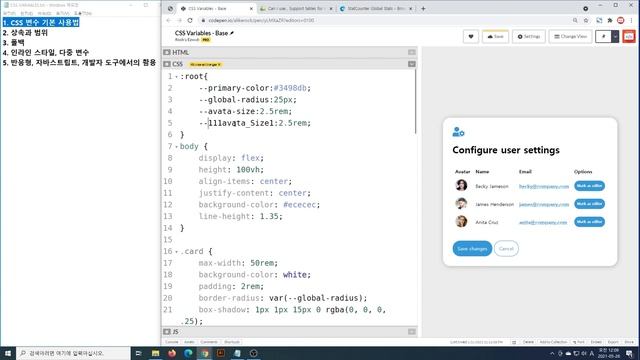640x360 pixels.
Task: Click Add to Collection in footer
Action: (553, 342)
